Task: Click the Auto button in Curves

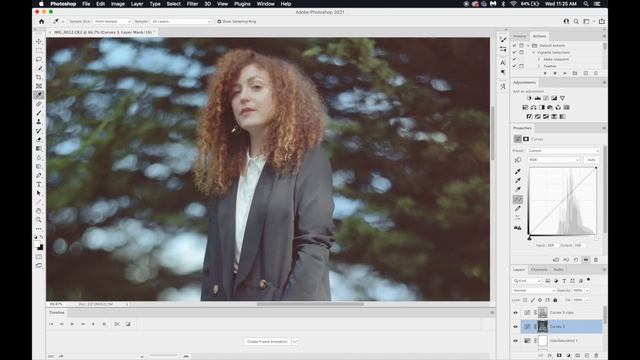Action: coord(591,160)
